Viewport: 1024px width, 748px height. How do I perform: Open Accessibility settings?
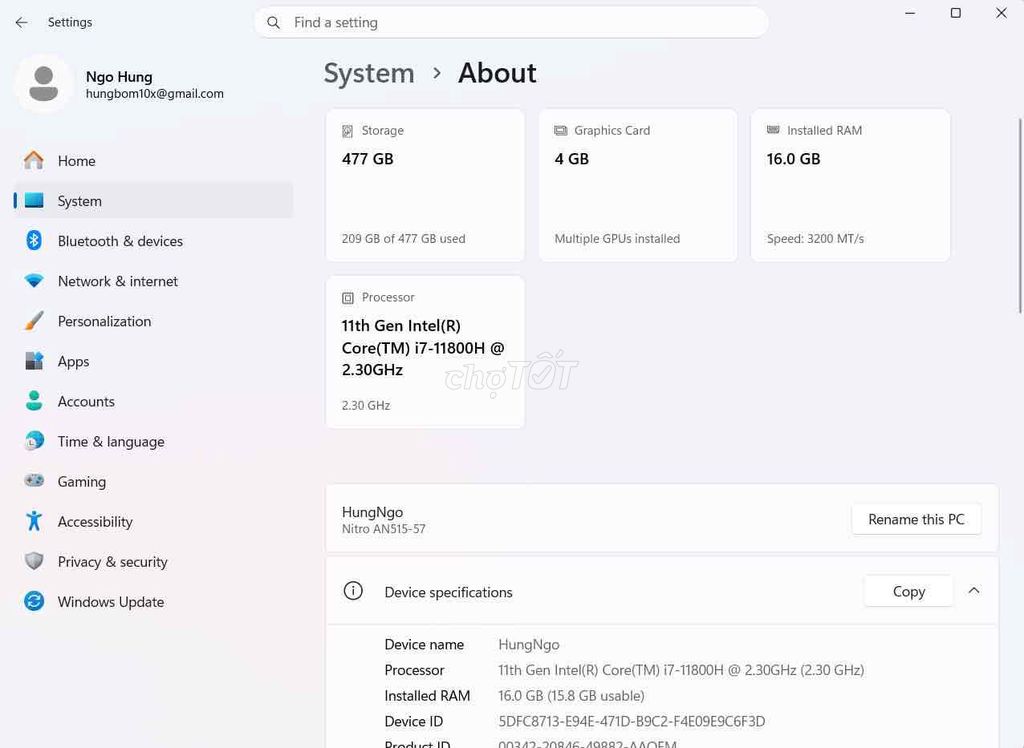click(x=153, y=521)
